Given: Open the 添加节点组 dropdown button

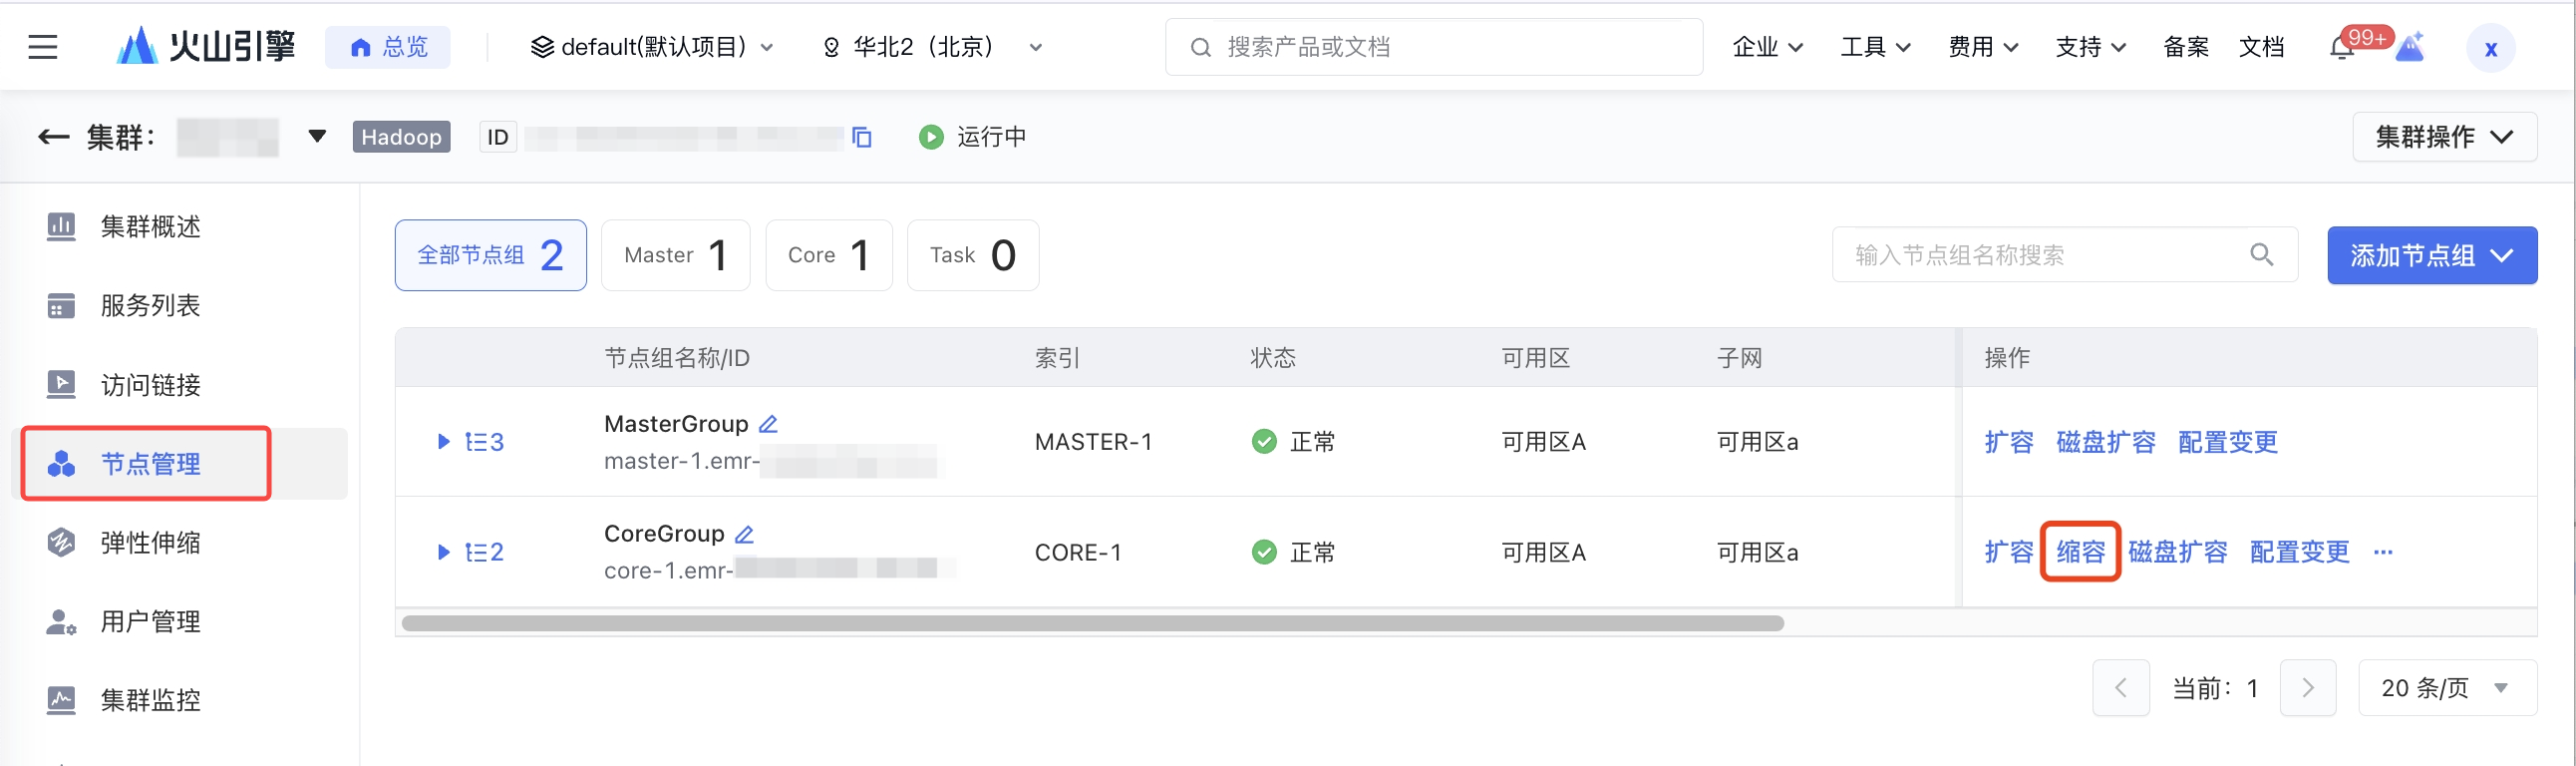Looking at the screenshot, I should [2431, 255].
